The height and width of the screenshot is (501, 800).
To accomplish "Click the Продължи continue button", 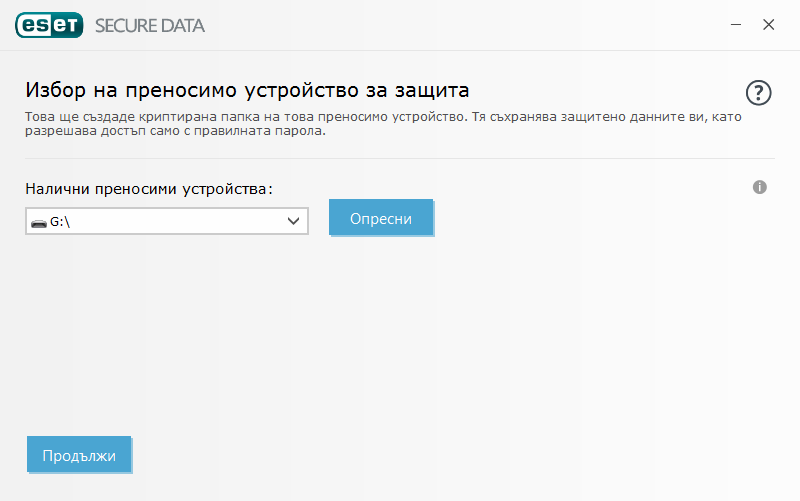I will [79, 454].
